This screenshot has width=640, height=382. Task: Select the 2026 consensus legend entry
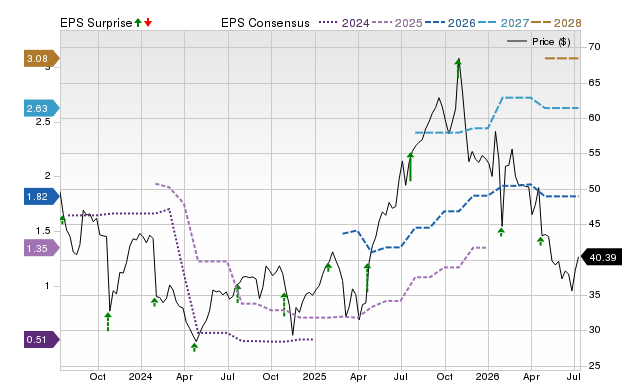point(450,23)
